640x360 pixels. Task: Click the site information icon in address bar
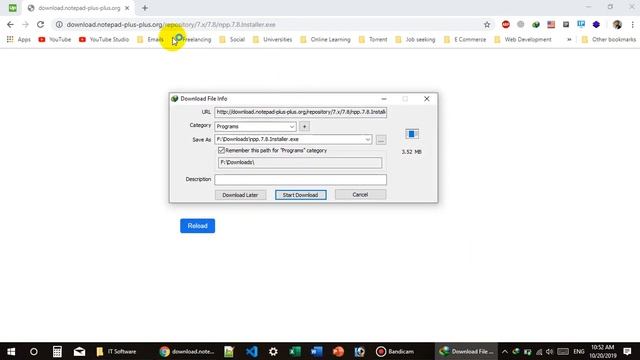click(59, 24)
